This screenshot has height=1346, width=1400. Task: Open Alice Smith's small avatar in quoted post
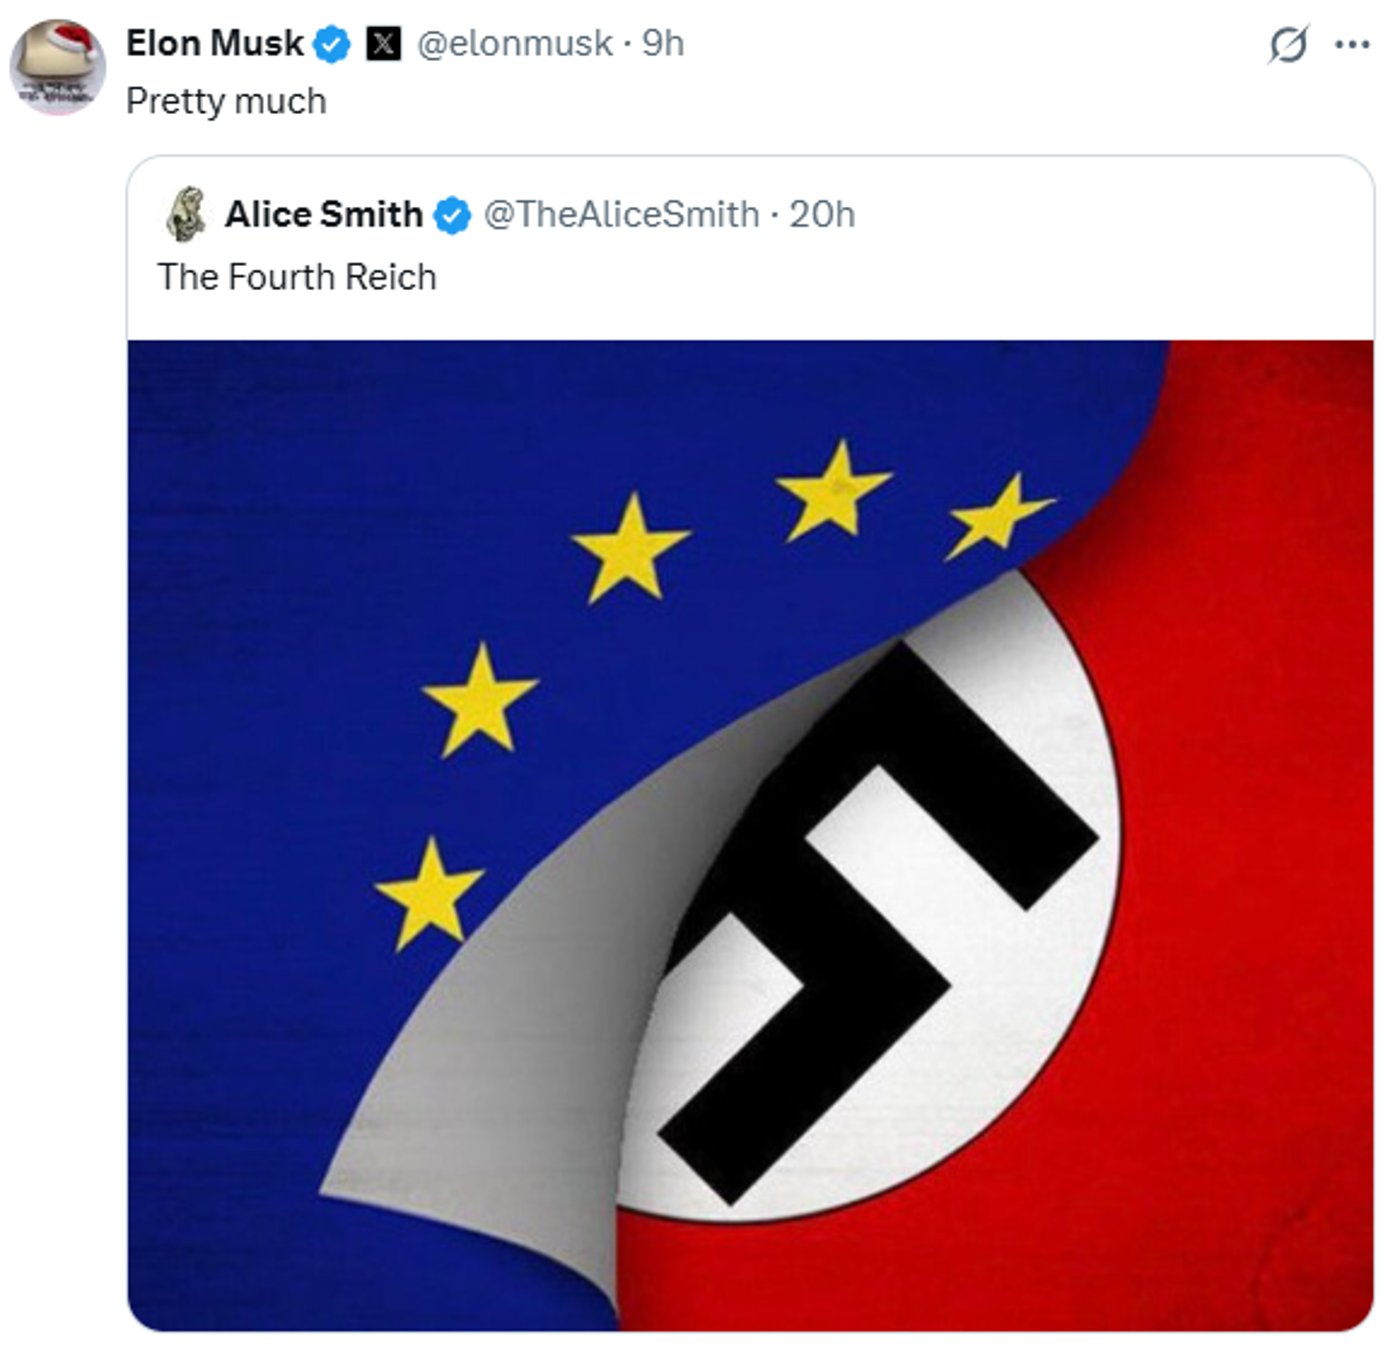click(187, 214)
